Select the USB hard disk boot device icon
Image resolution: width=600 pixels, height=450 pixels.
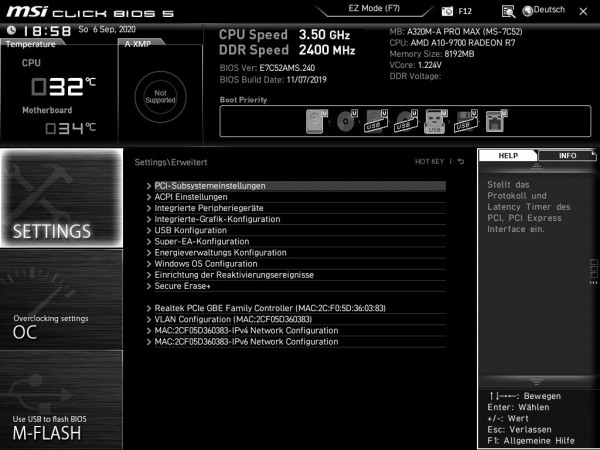(x=376, y=121)
